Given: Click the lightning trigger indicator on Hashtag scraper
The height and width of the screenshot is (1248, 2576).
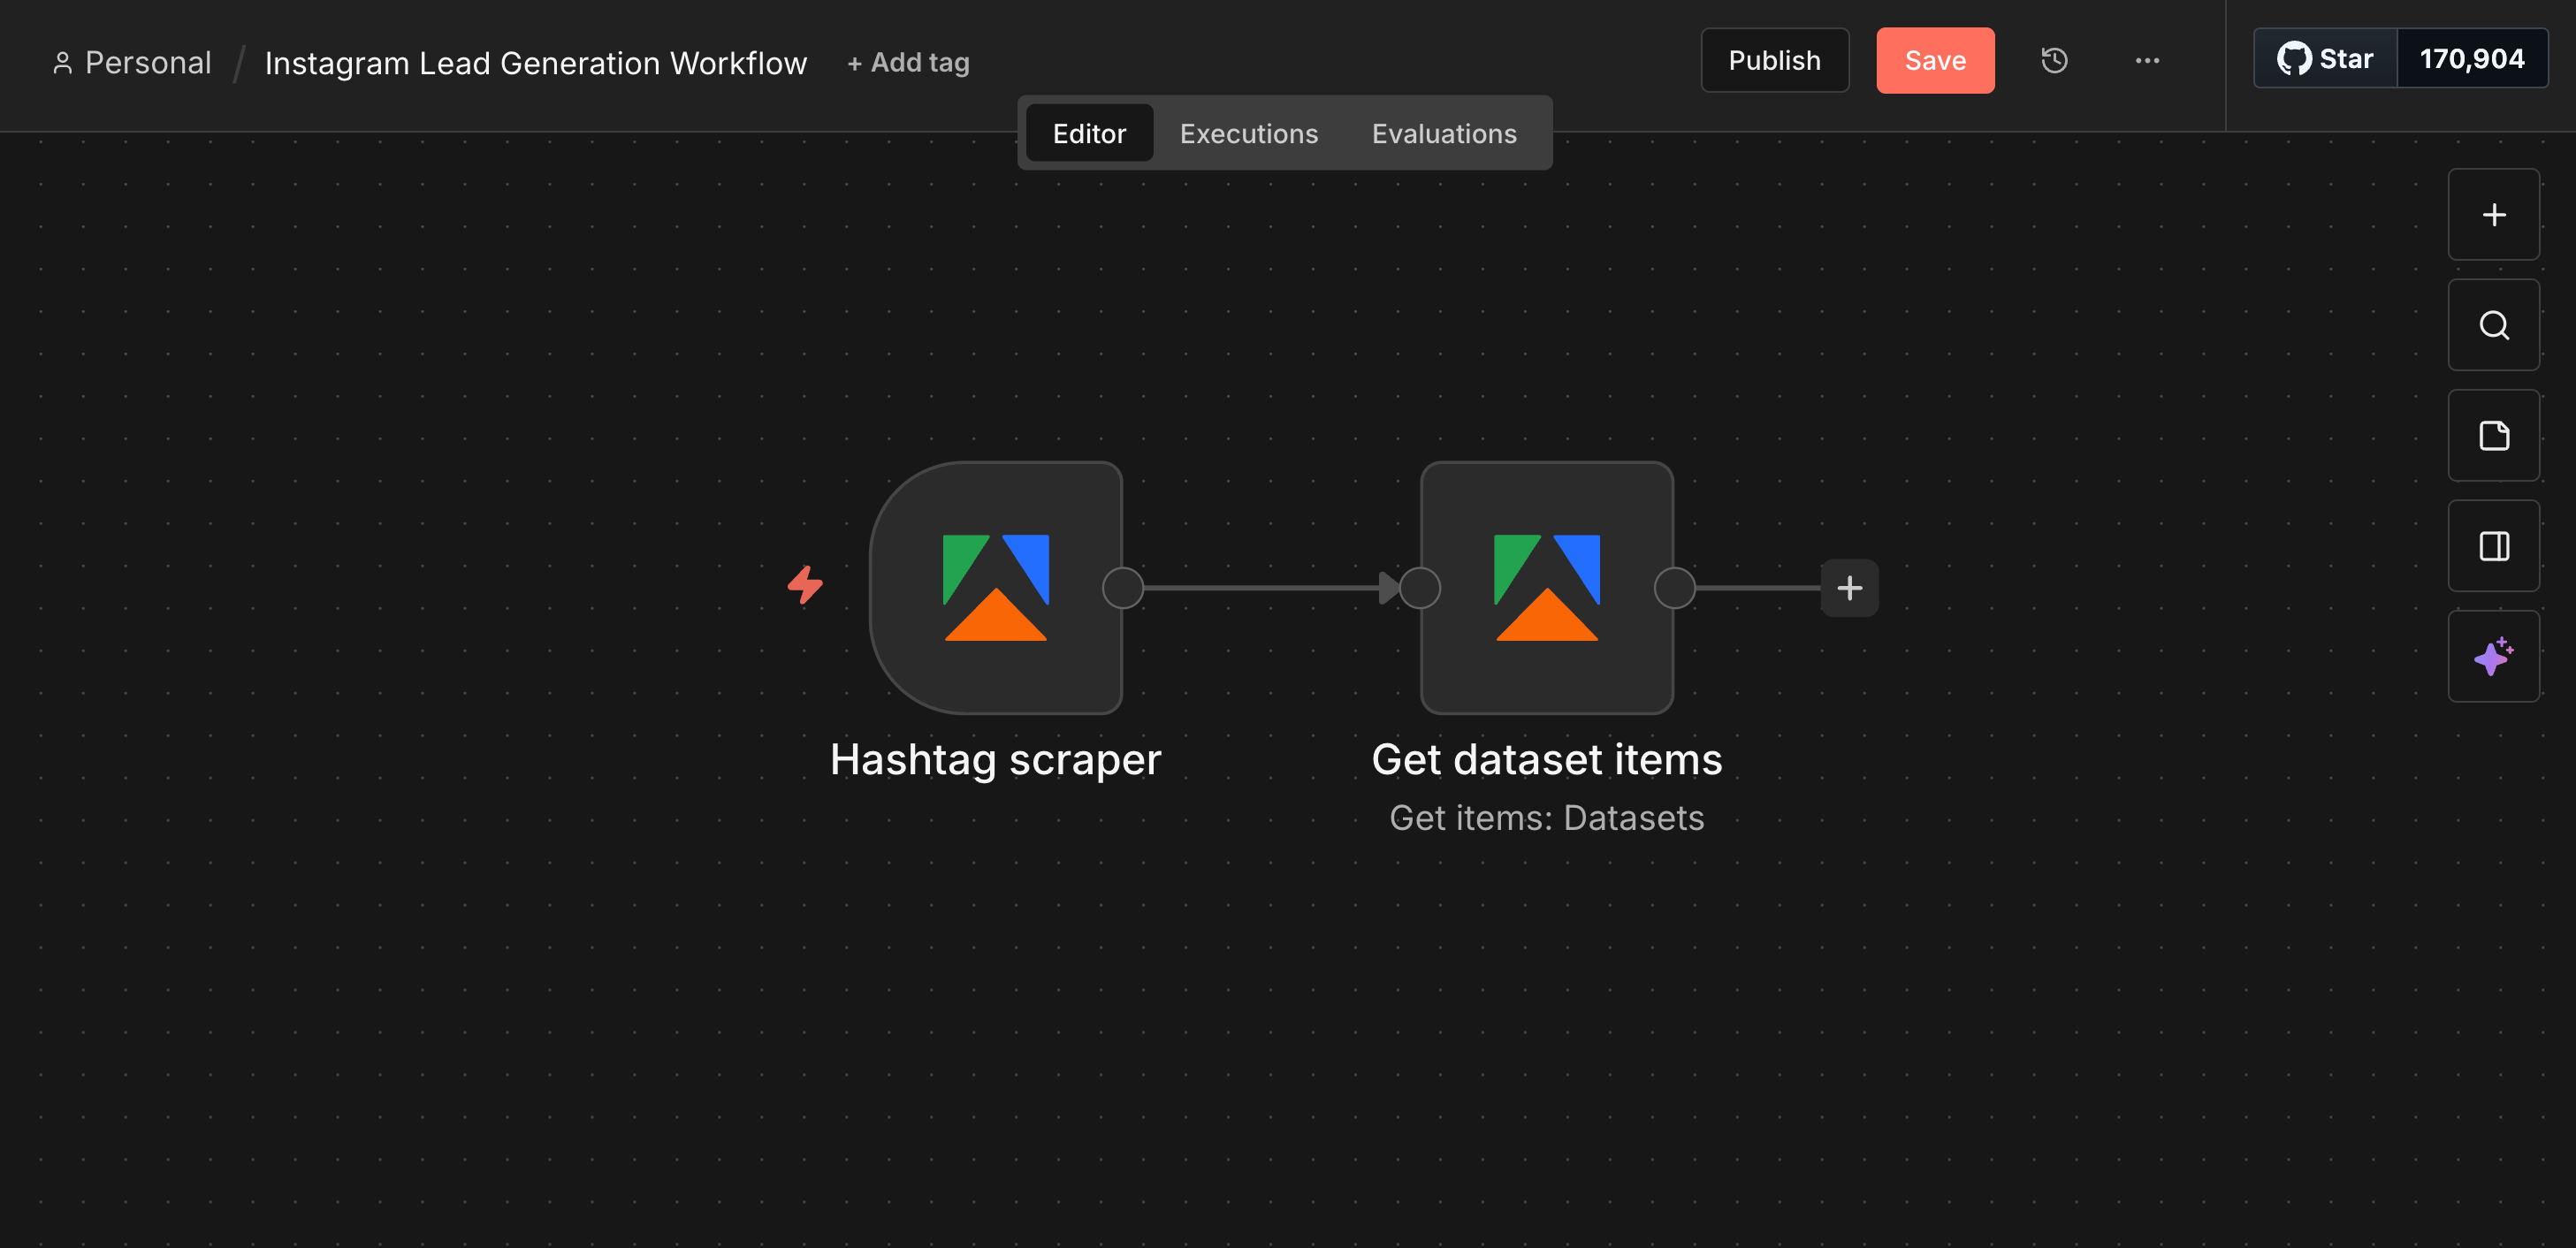Looking at the screenshot, I should (805, 585).
